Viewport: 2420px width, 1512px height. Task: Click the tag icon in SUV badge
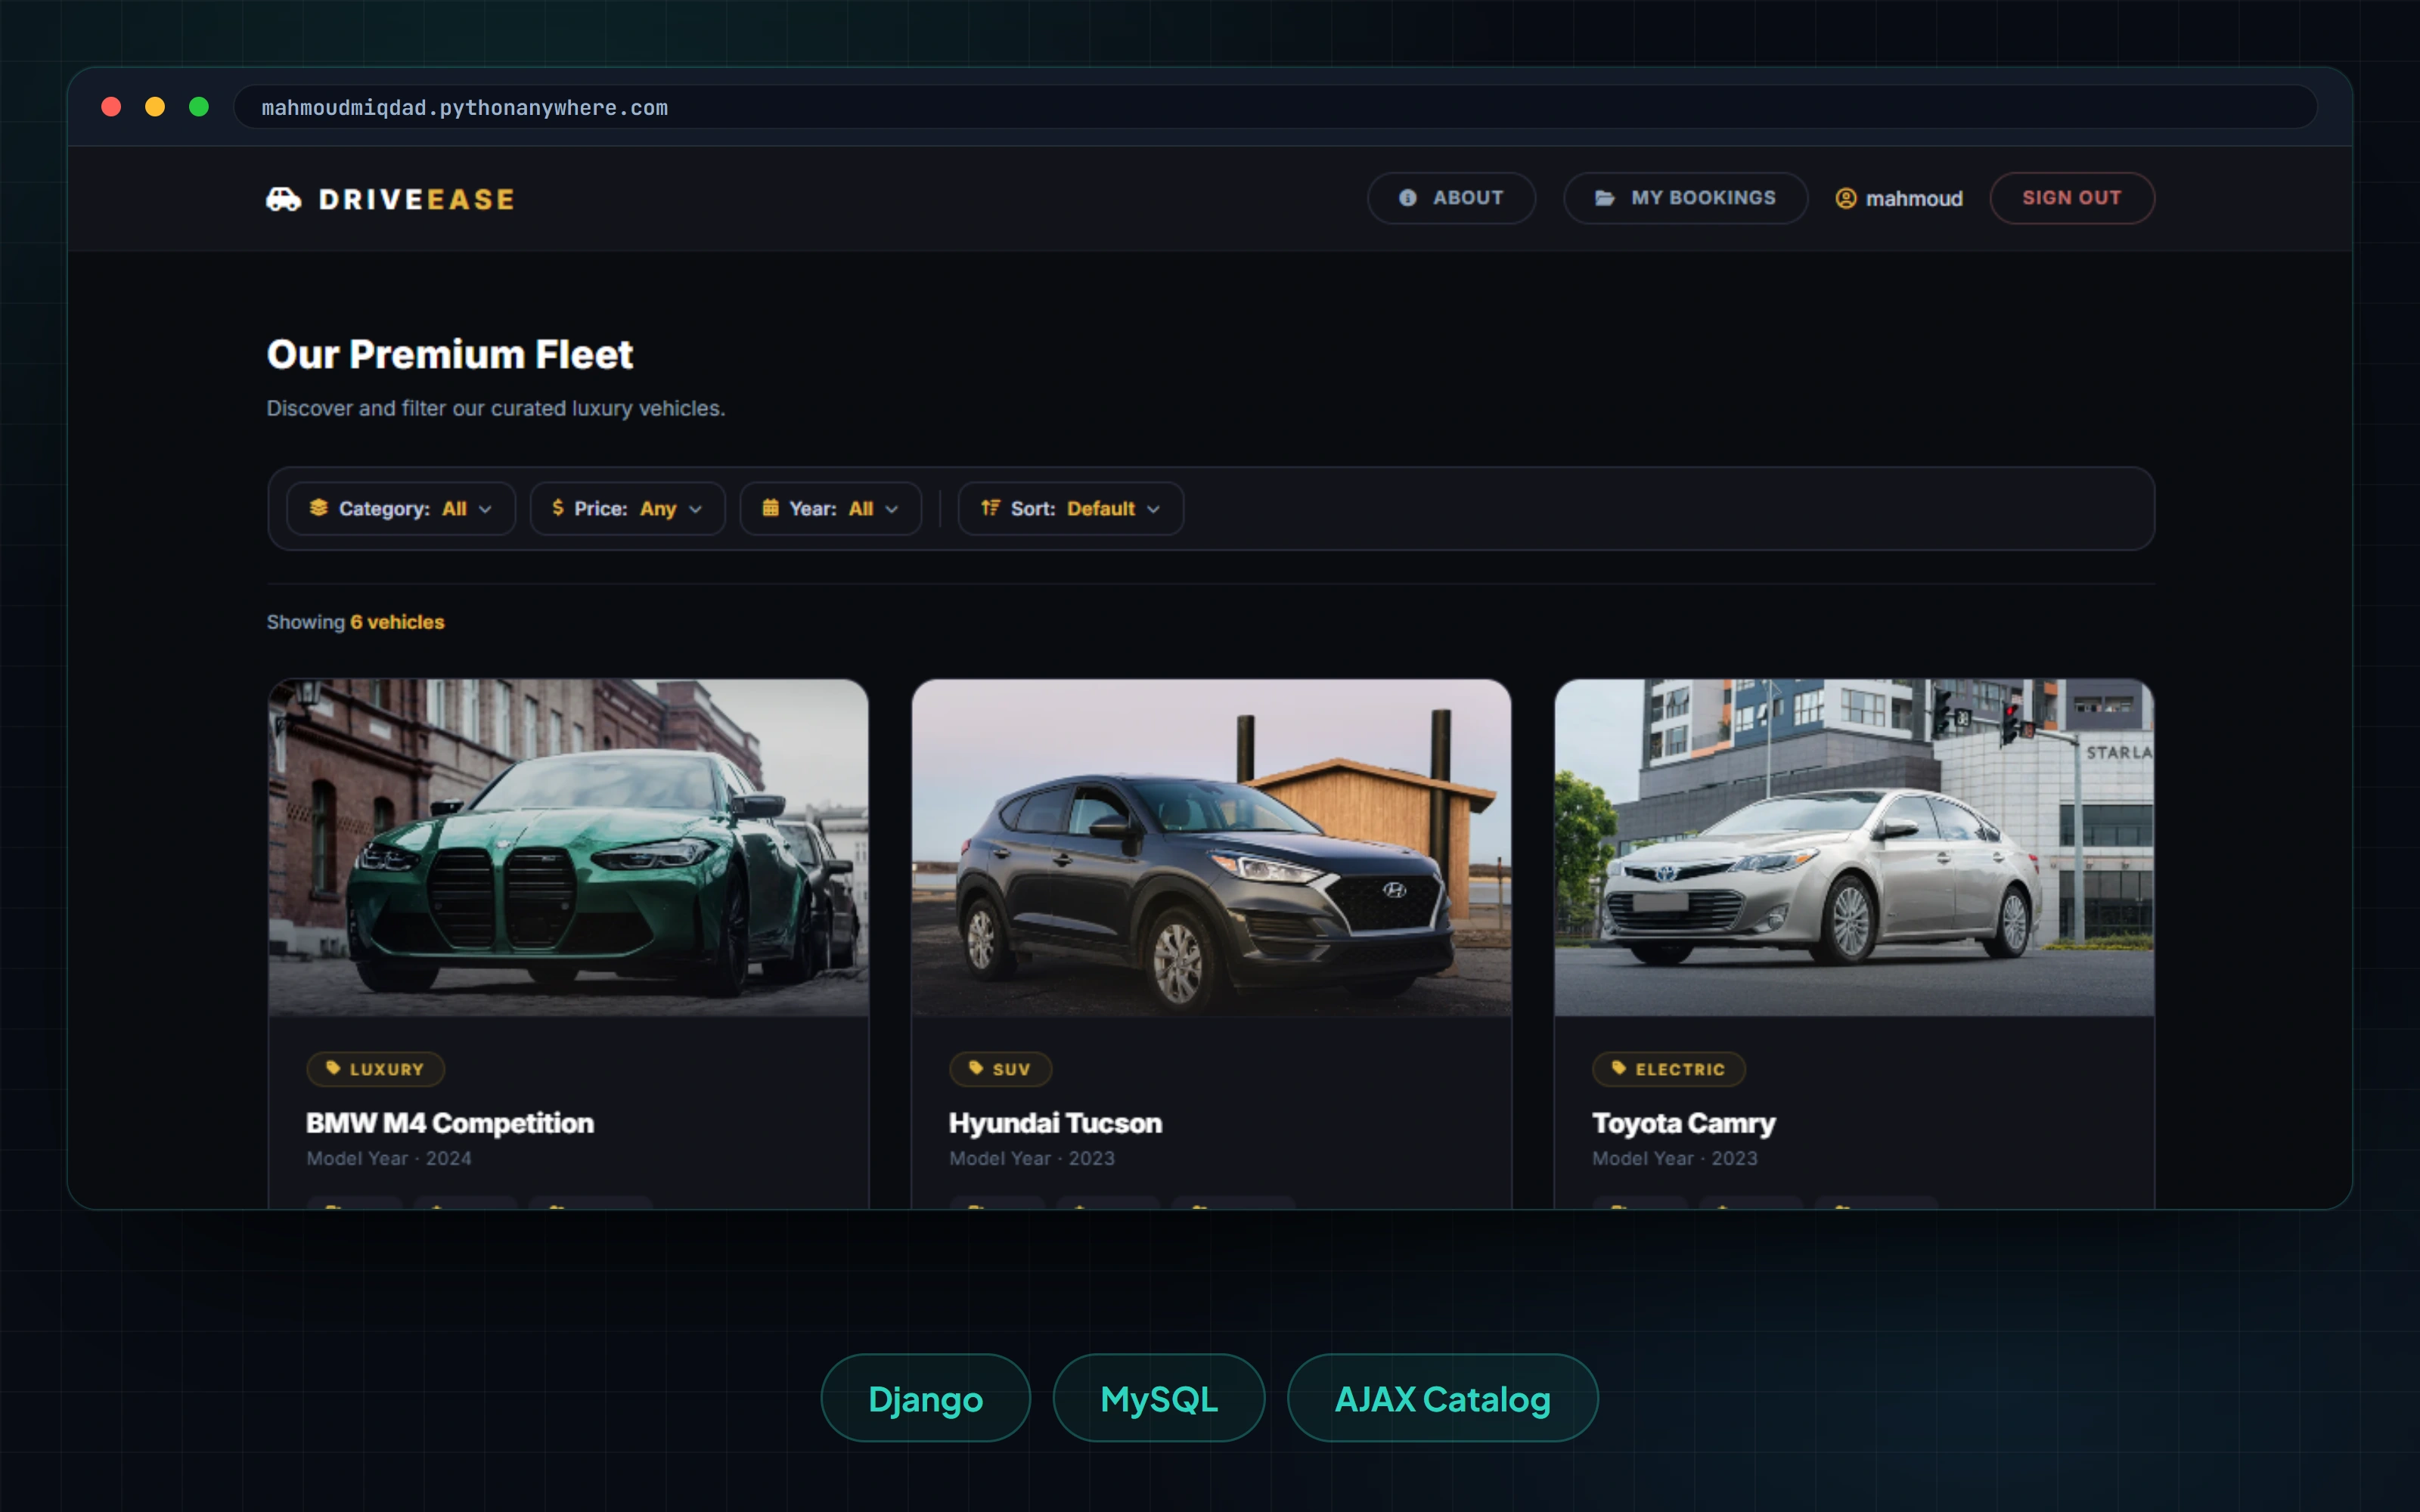pos(976,1068)
